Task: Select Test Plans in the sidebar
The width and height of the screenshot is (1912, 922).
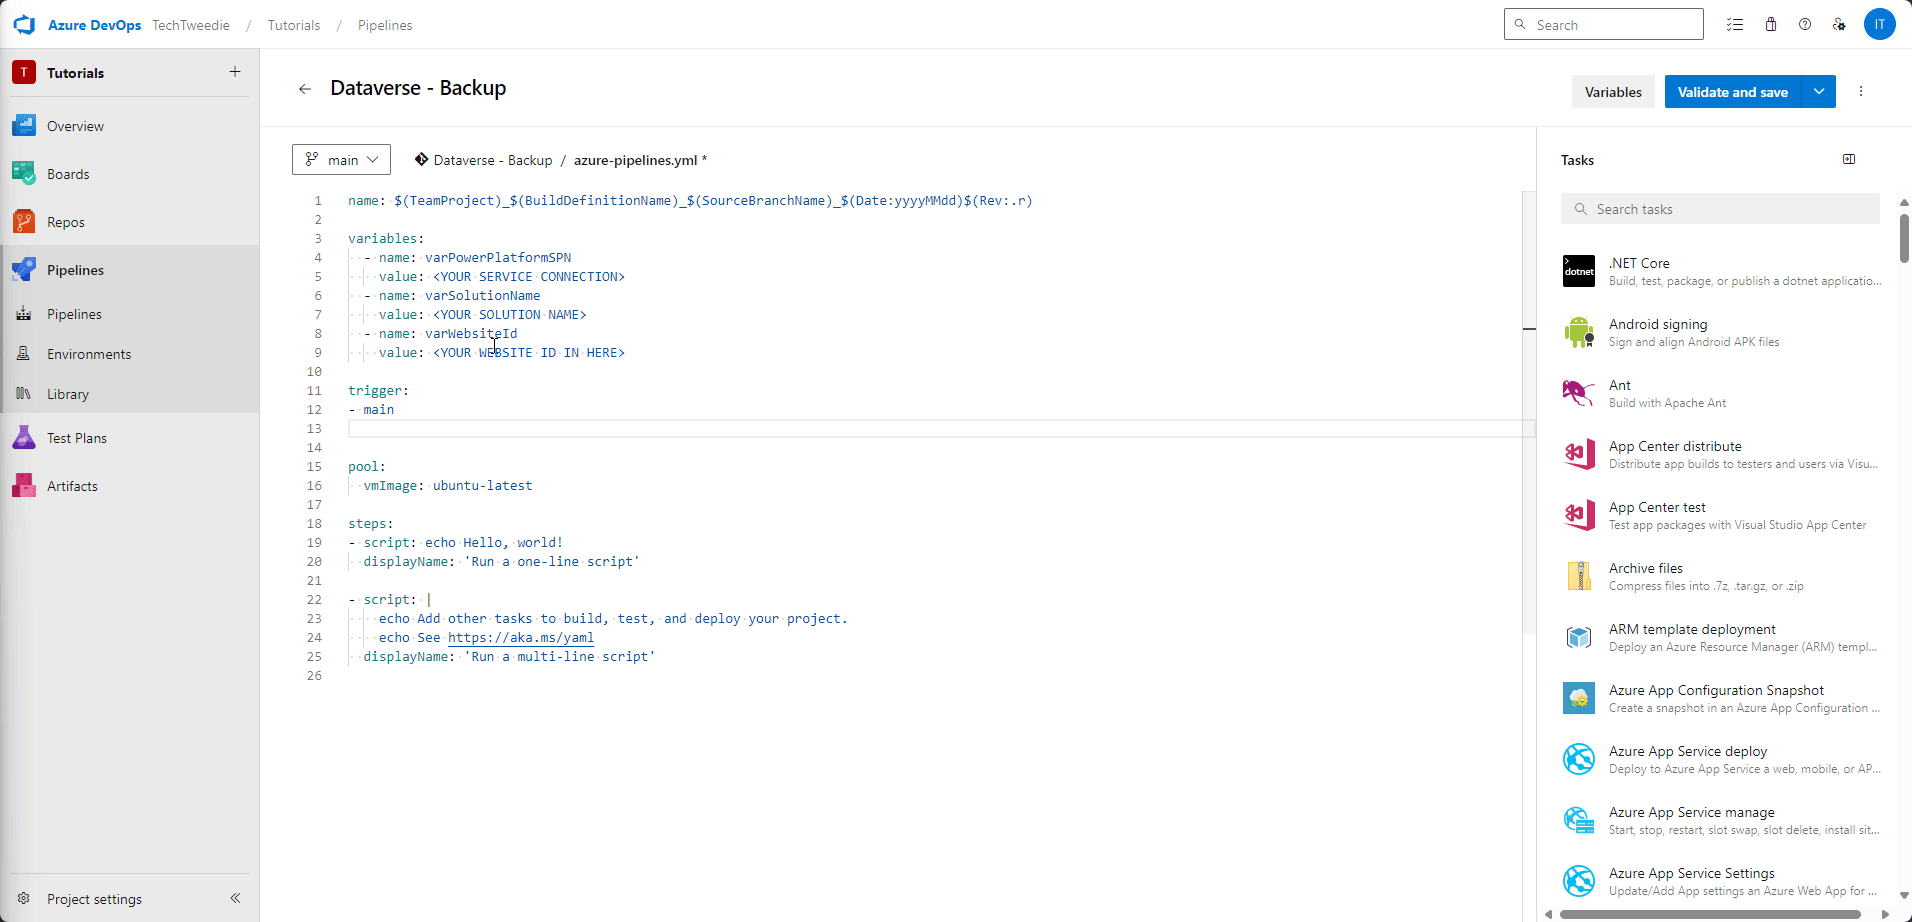Action: (77, 437)
